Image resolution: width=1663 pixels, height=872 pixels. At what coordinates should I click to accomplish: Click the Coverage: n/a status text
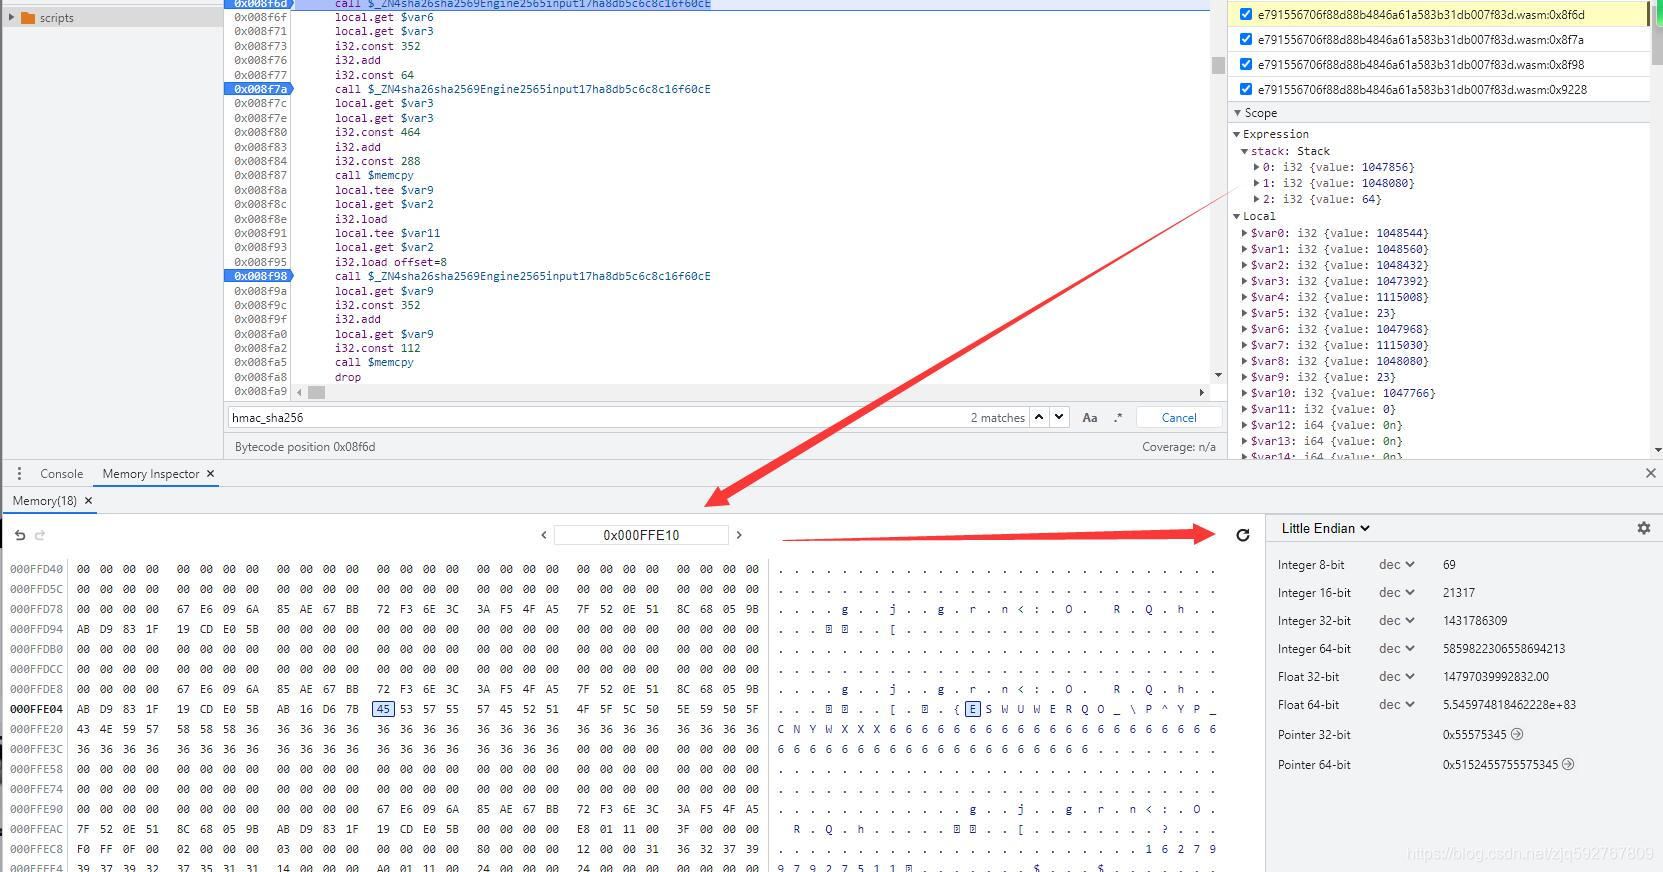tap(1179, 447)
